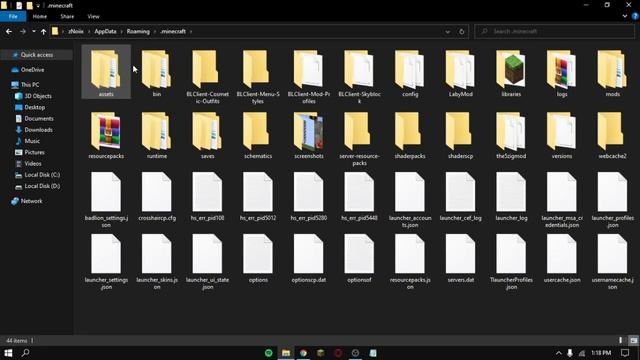Go back with the Back arrow

point(9,31)
